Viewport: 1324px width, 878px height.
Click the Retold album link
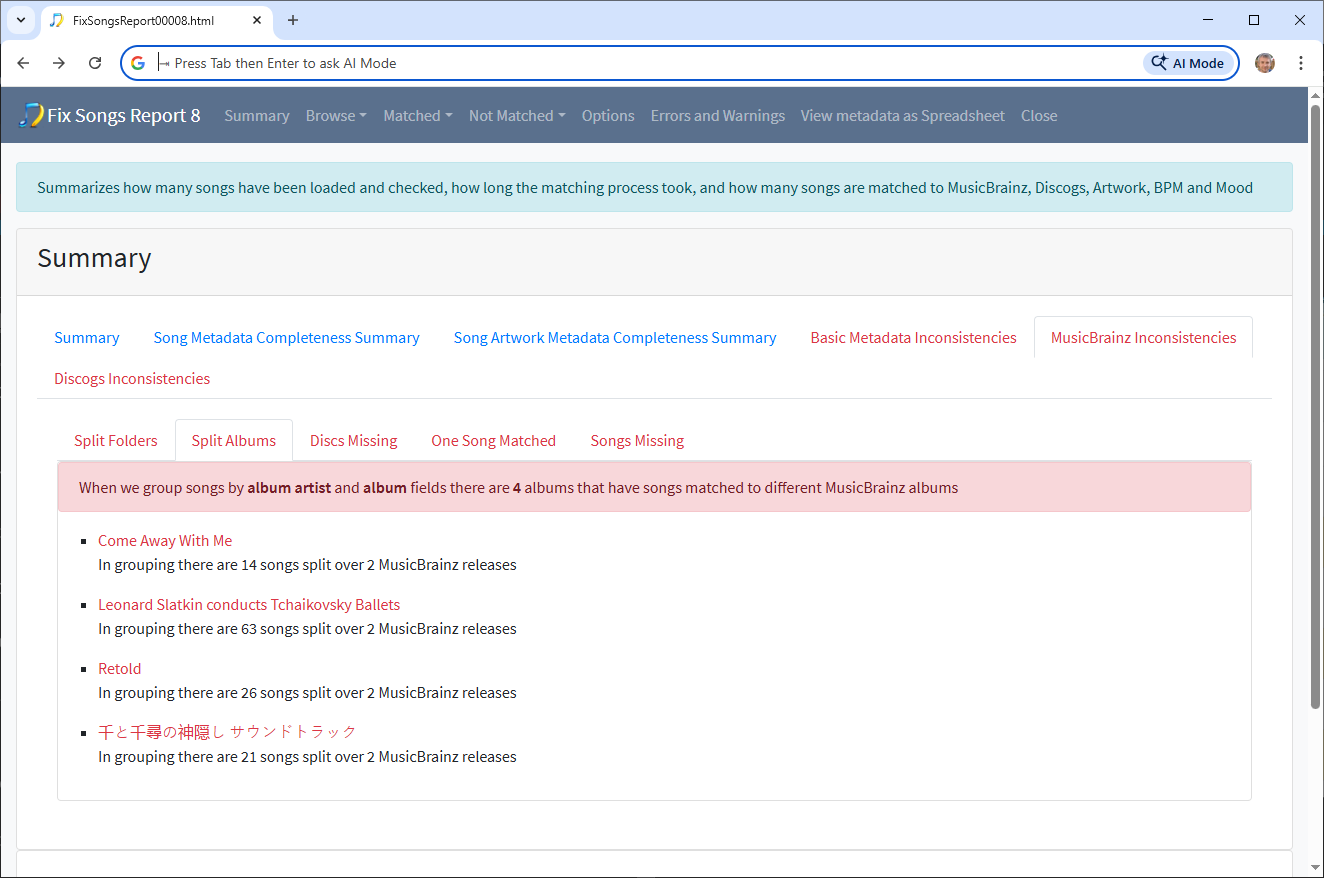click(120, 669)
